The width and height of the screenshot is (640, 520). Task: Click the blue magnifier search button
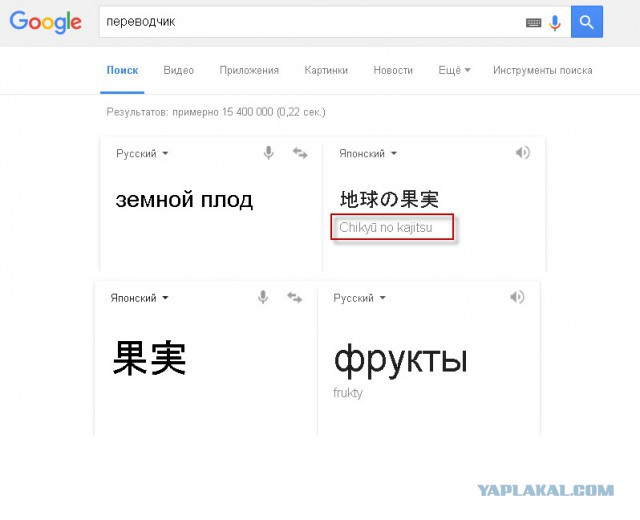click(587, 22)
